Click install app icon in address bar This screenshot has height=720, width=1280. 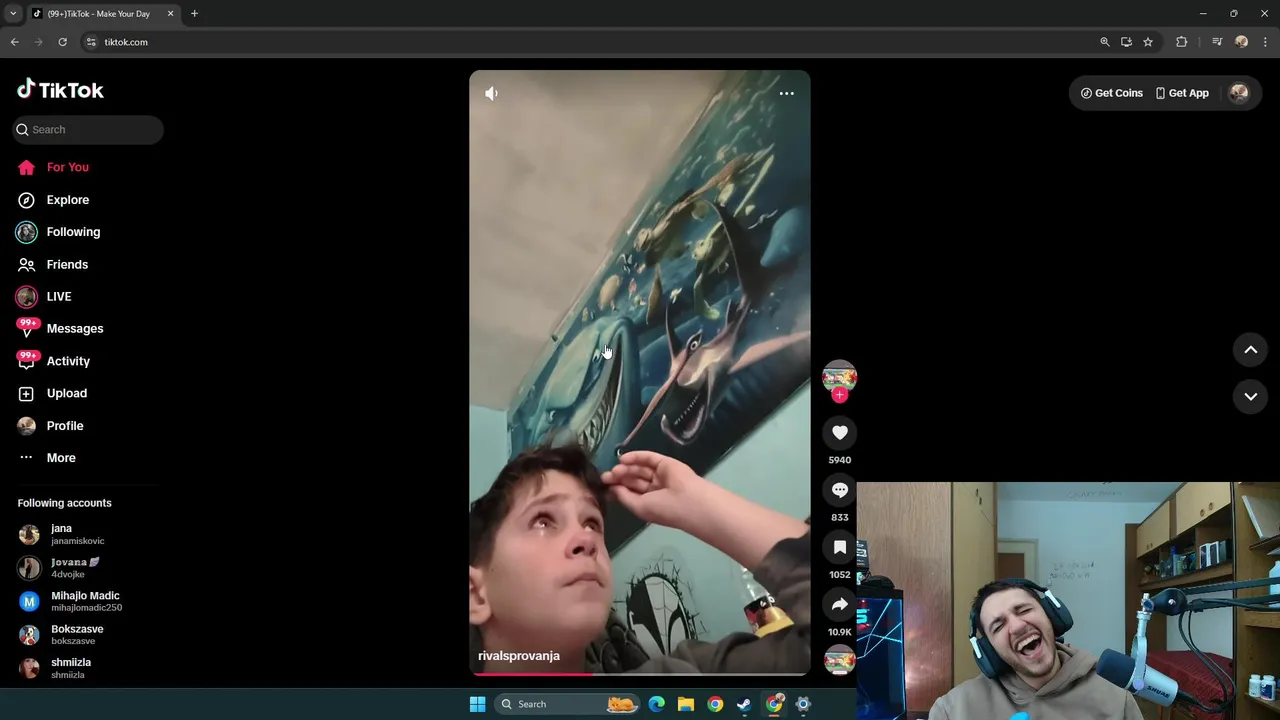coord(1126,42)
